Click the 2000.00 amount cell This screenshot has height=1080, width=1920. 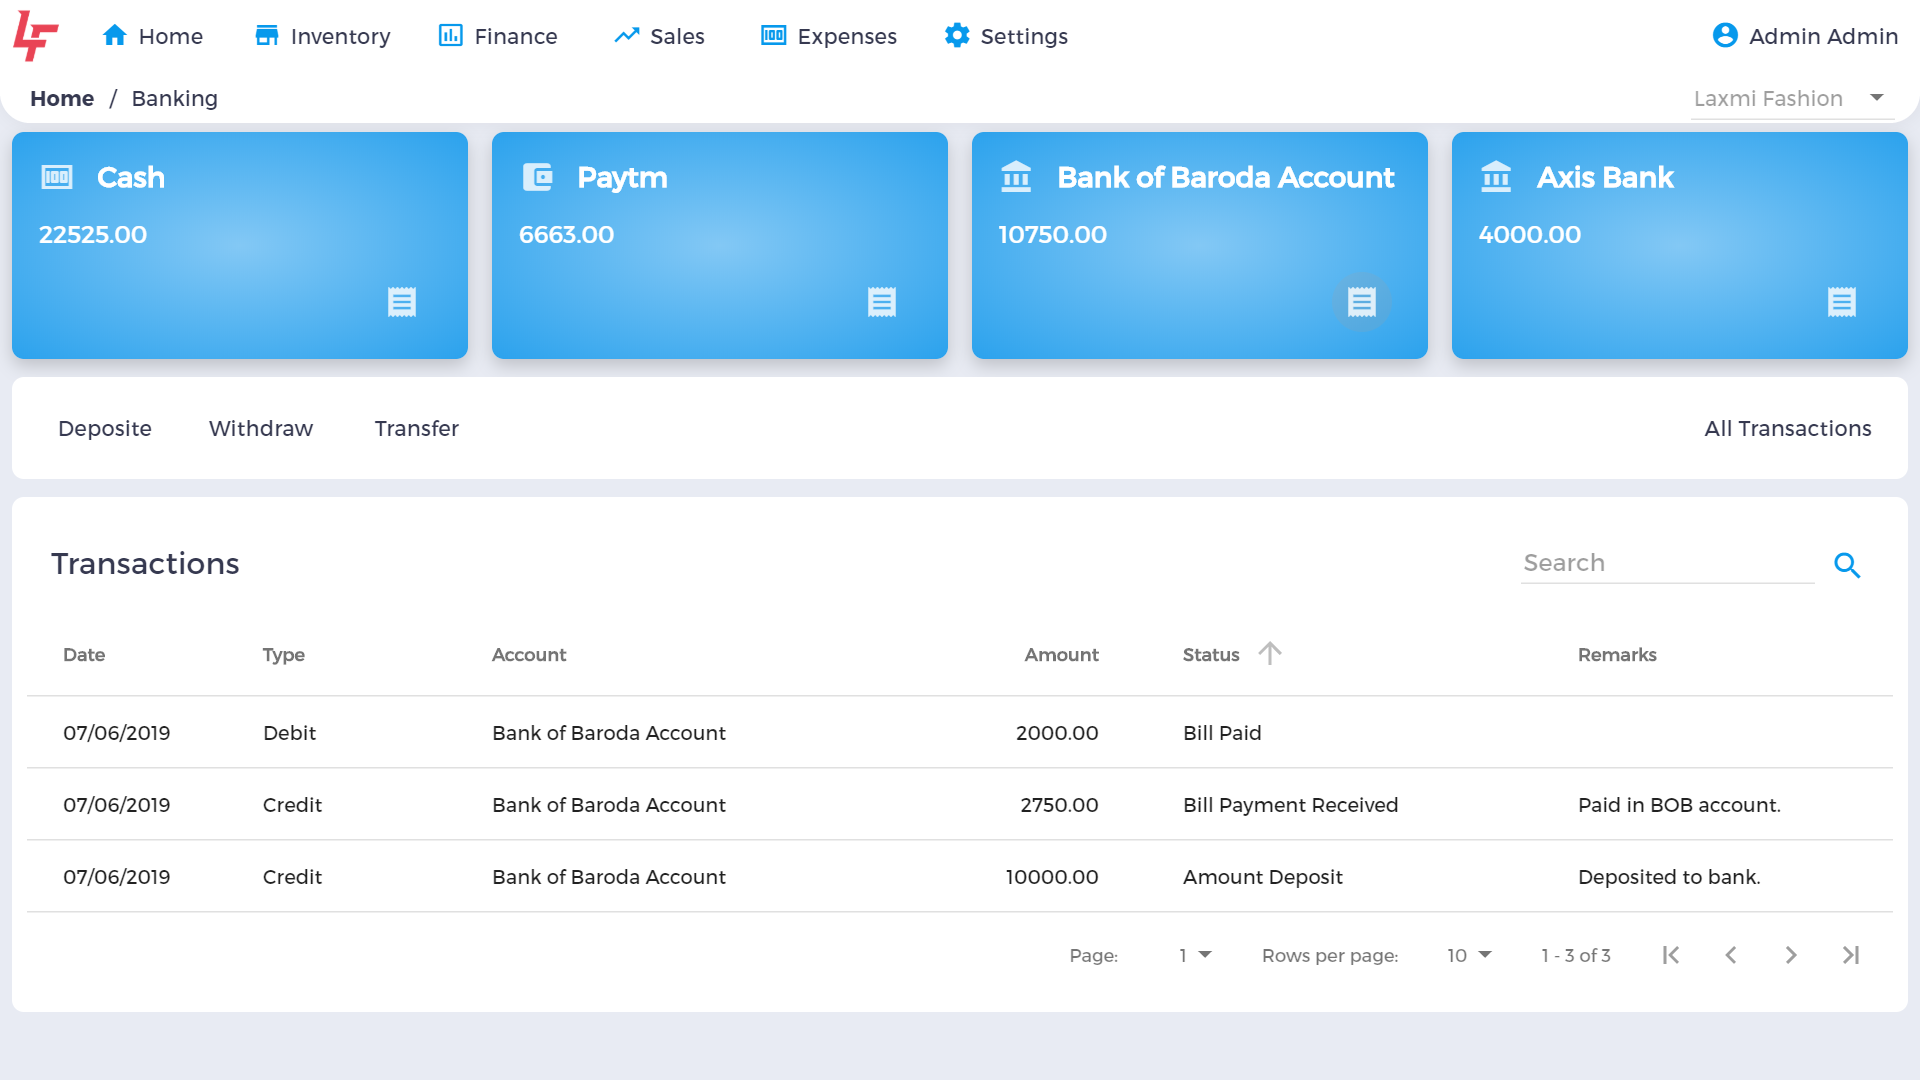click(1057, 733)
